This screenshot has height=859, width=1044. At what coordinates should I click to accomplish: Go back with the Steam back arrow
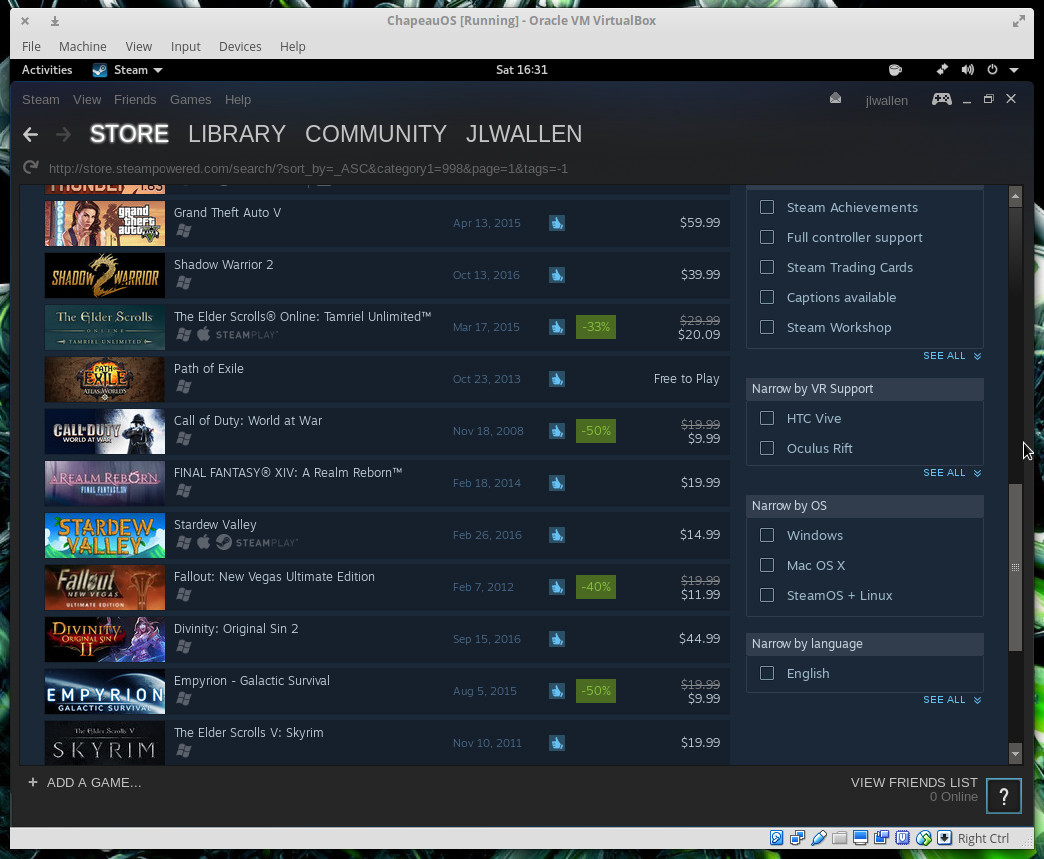tap(30, 135)
